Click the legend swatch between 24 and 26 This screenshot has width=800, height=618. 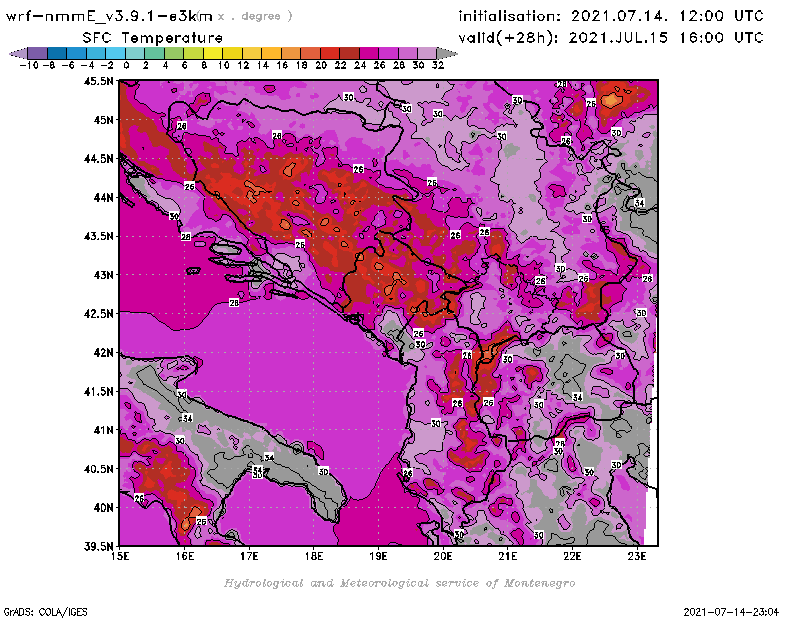(369, 53)
